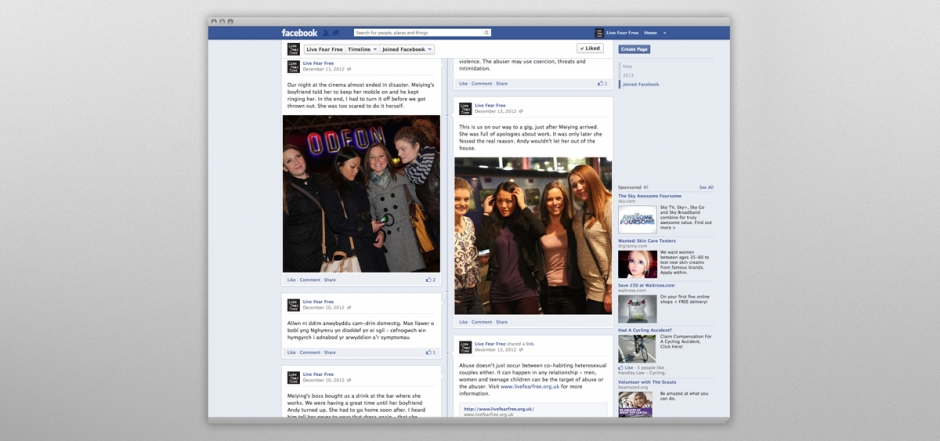This screenshot has width=940, height=441.
Task: Open Volunteer with The Scouts ad
Action: coord(647,382)
